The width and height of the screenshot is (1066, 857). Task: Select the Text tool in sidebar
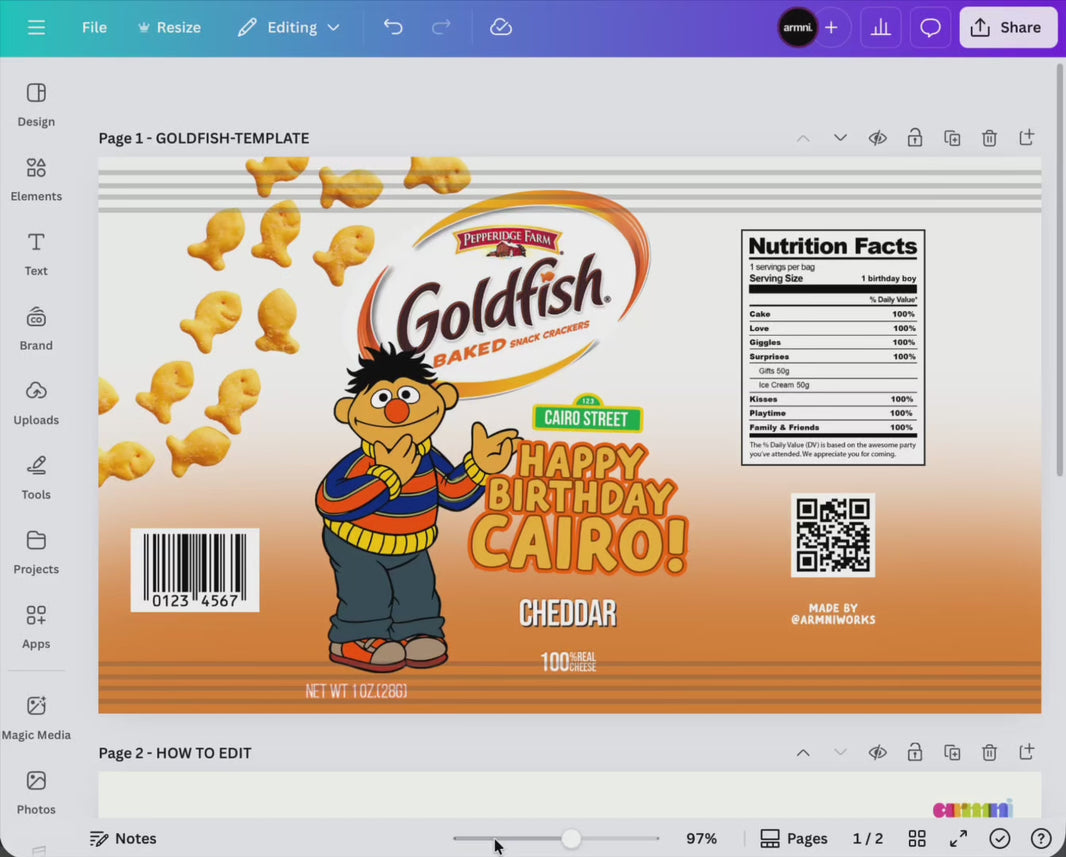[x=36, y=253]
